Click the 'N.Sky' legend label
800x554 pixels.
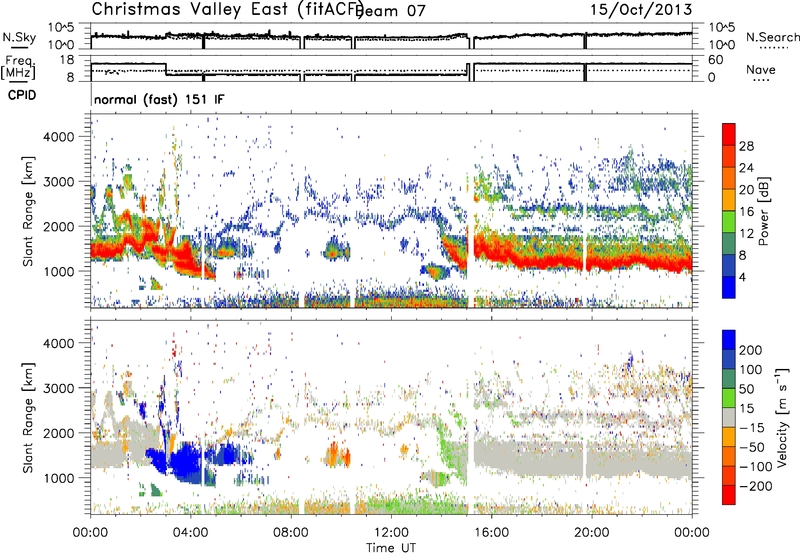[x=19, y=37]
